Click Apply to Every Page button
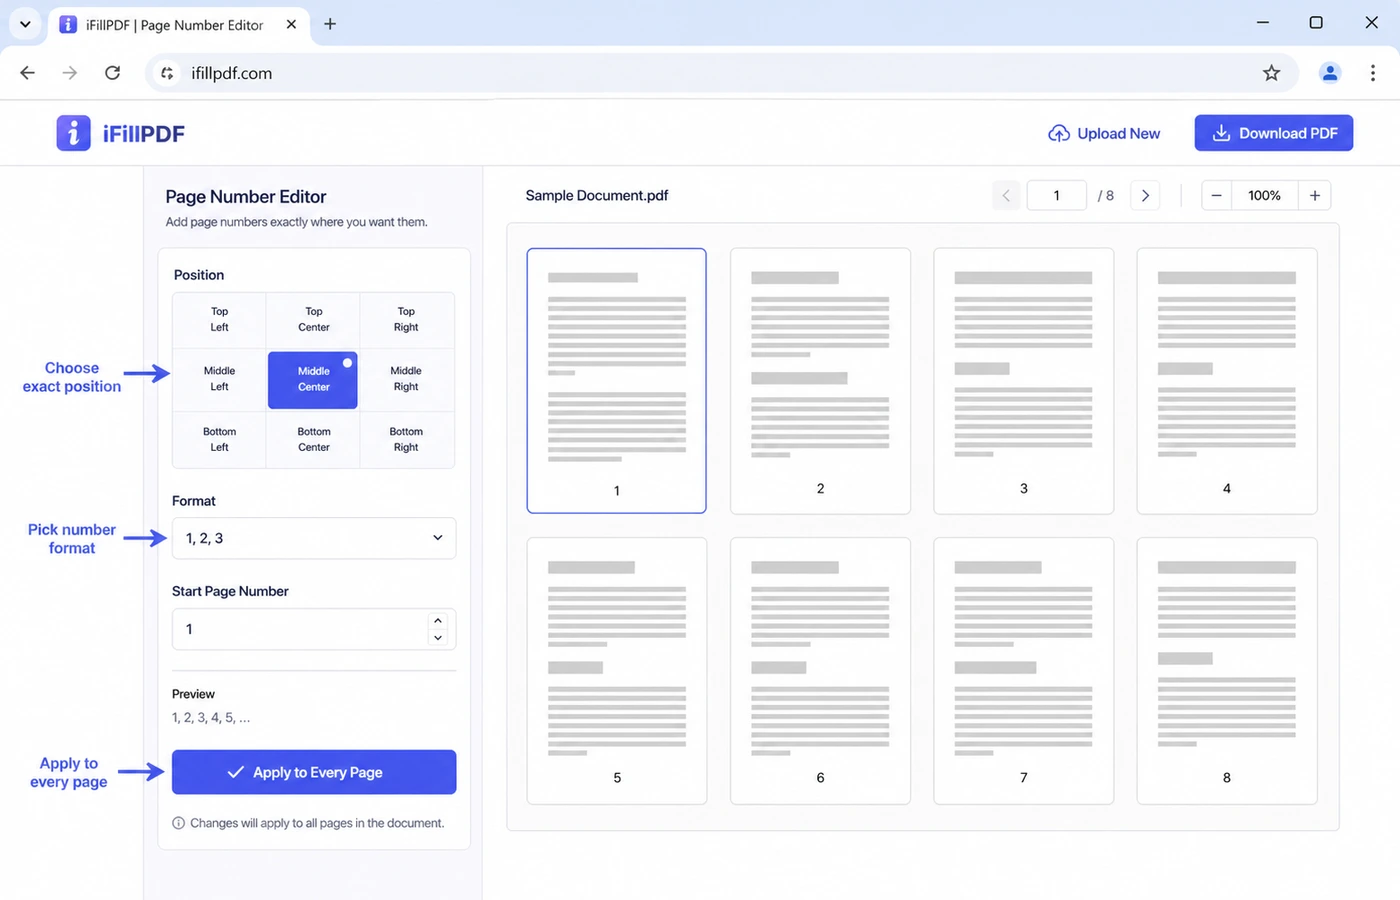This screenshot has height=900, width=1400. tap(314, 772)
